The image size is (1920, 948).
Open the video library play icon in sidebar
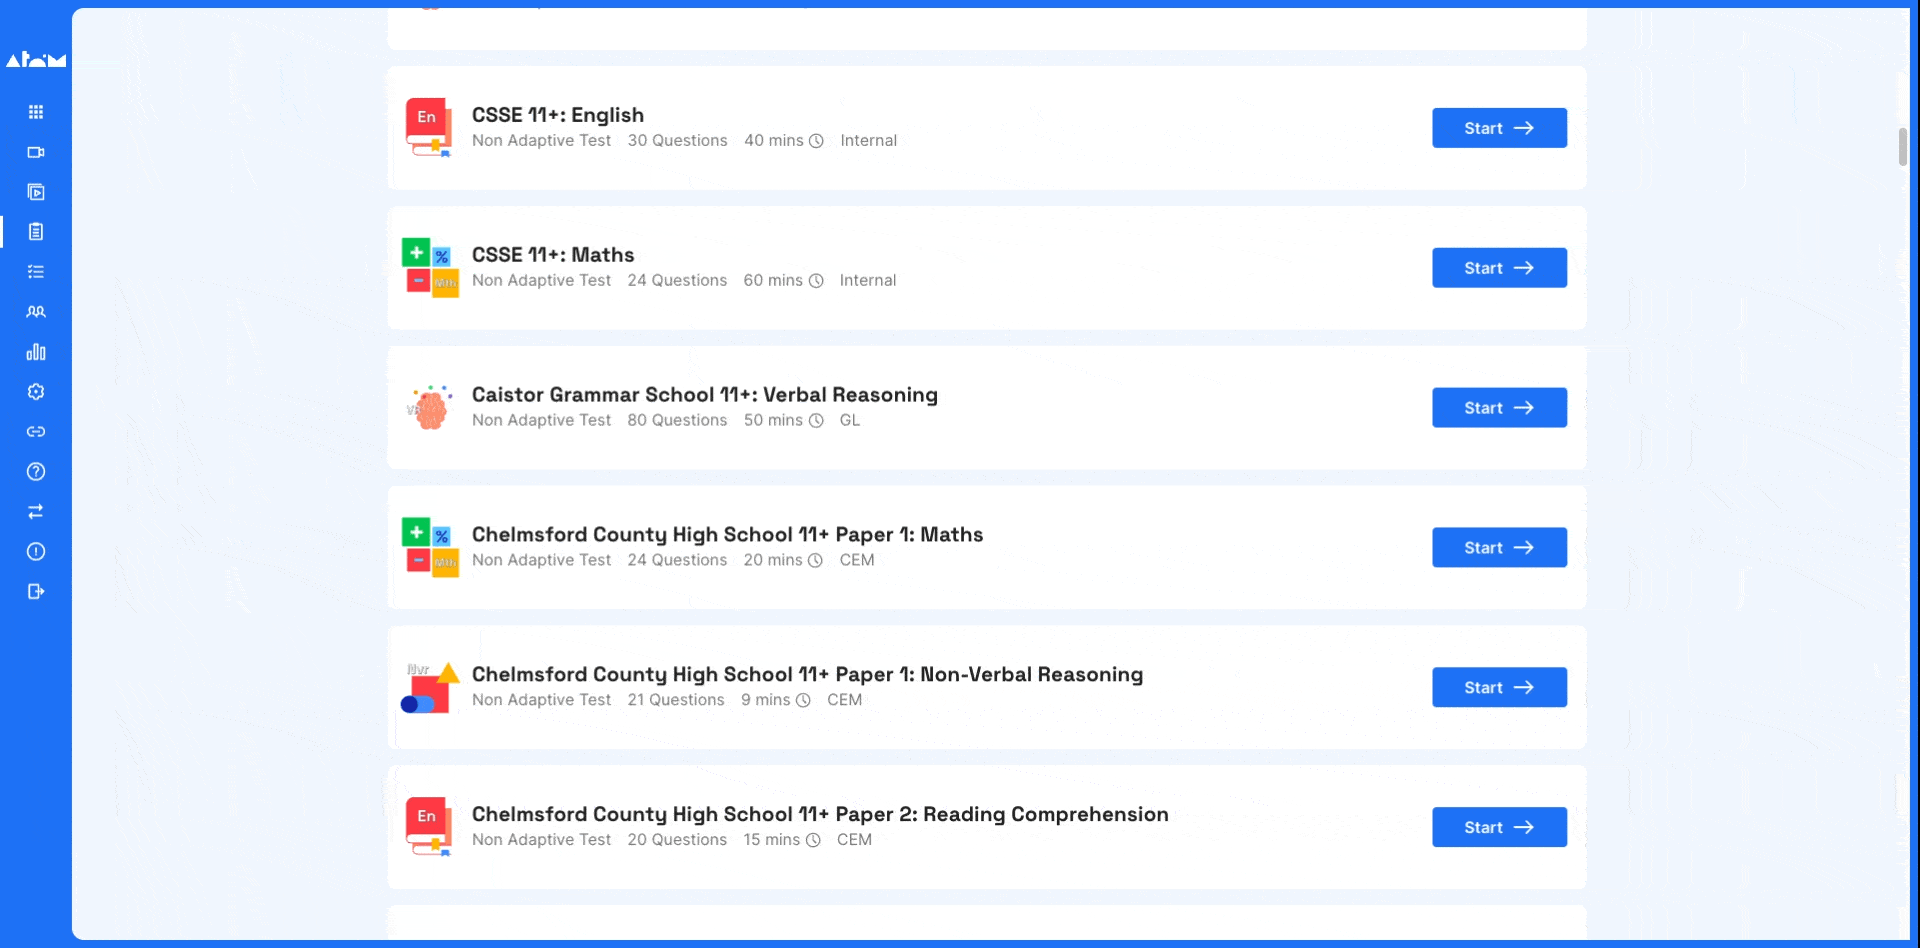(36, 192)
